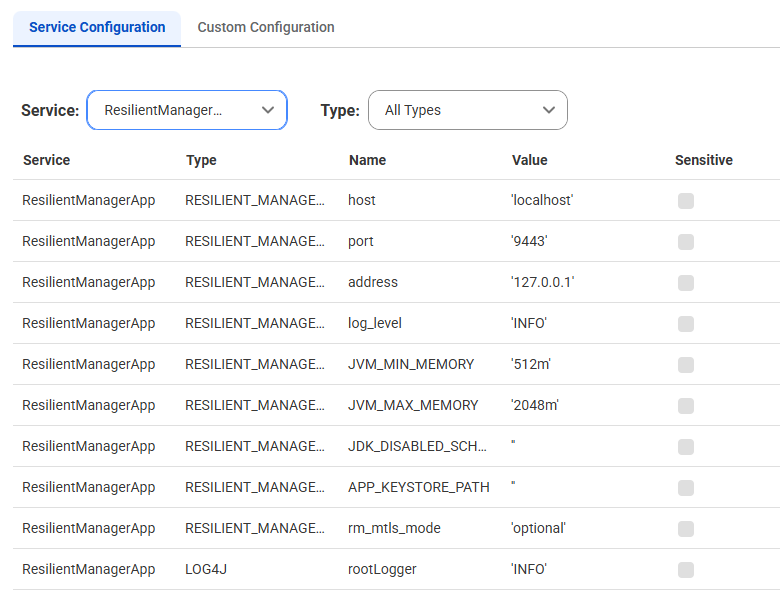Click empty value cell of APP_KEYSTORE_PATH row

tap(513, 484)
